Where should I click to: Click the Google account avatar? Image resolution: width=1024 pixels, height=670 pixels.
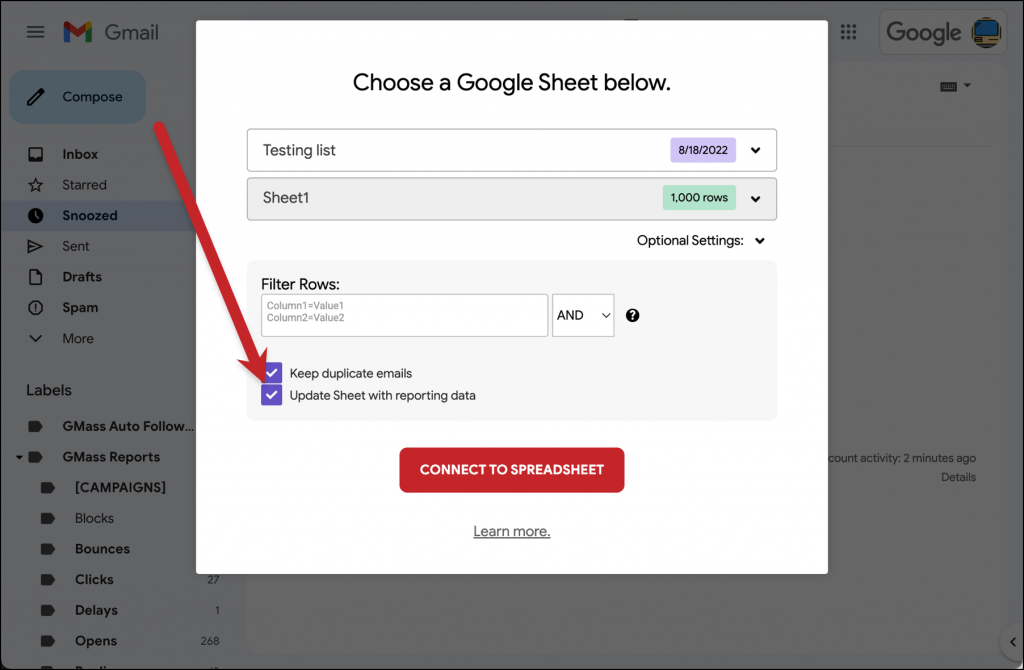click(986, 31)
